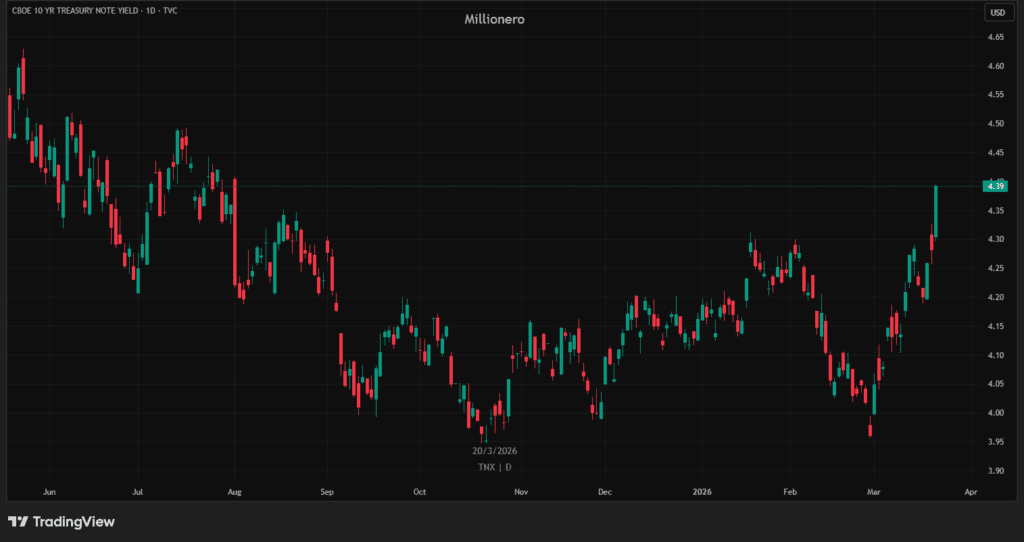The height and width of the screenshot is (542, 1024).
Task: Click the Mar label on the time axis
Action: point(875,492)
